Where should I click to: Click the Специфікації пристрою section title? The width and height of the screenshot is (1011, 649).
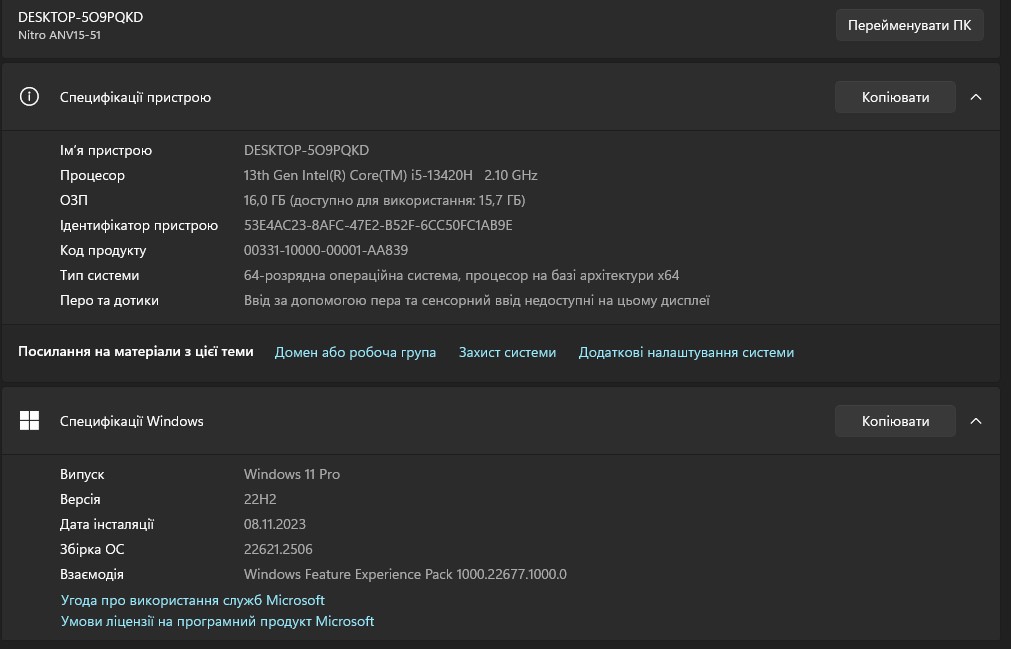tap(135, 97)
